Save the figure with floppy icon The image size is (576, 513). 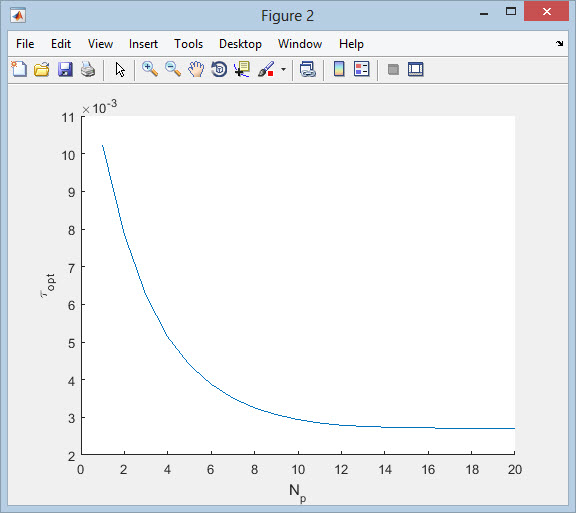(65, 69)
